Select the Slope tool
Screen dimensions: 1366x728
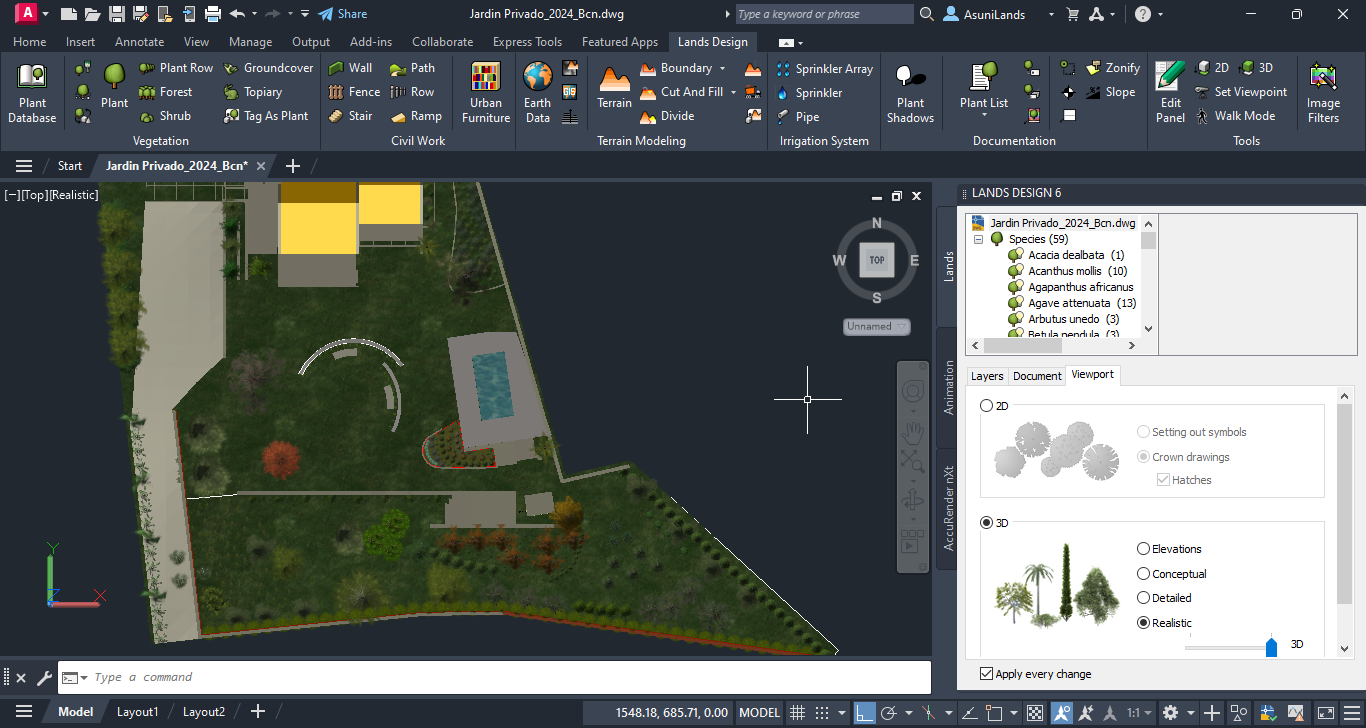point(1110,92)
